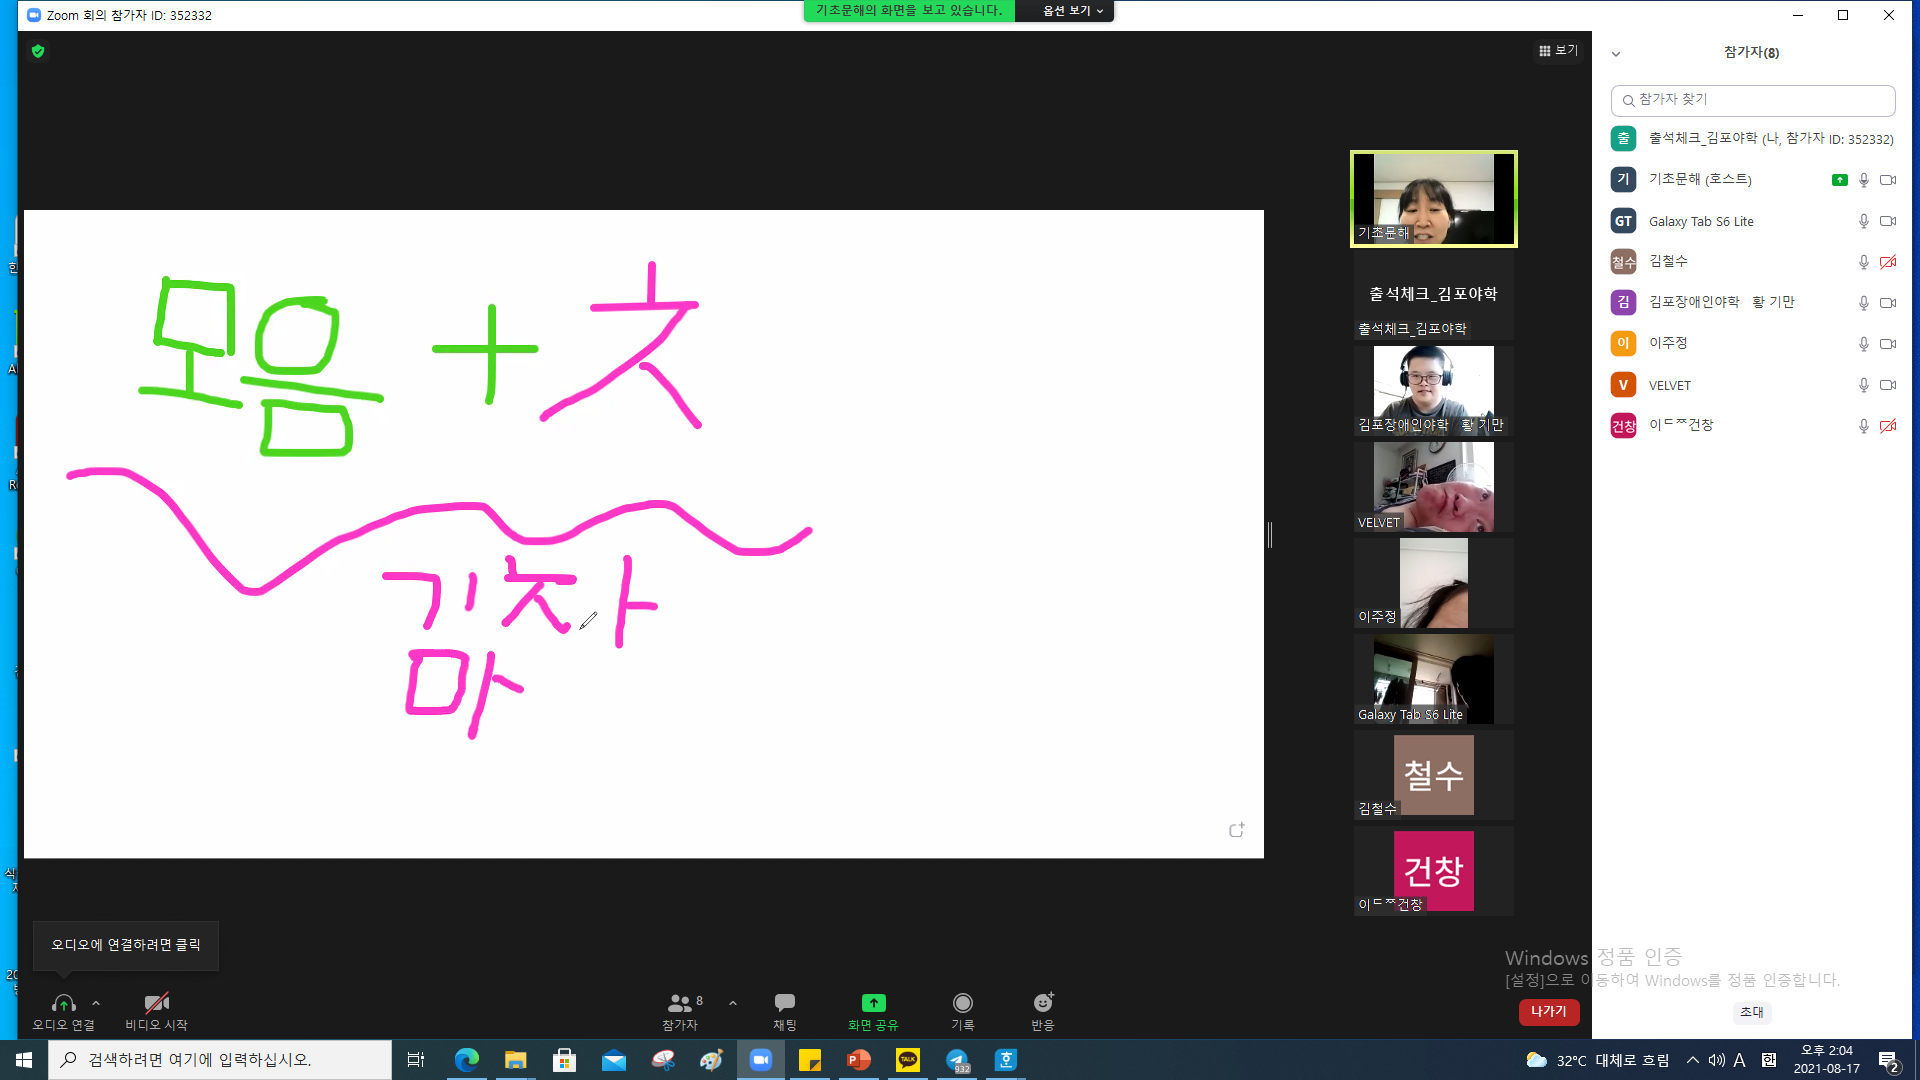Image resolution: width=1920 pixels, height=1080 pixels.
Task: Click the Task View taskbar icon
Action: [x=416, y=1060]
